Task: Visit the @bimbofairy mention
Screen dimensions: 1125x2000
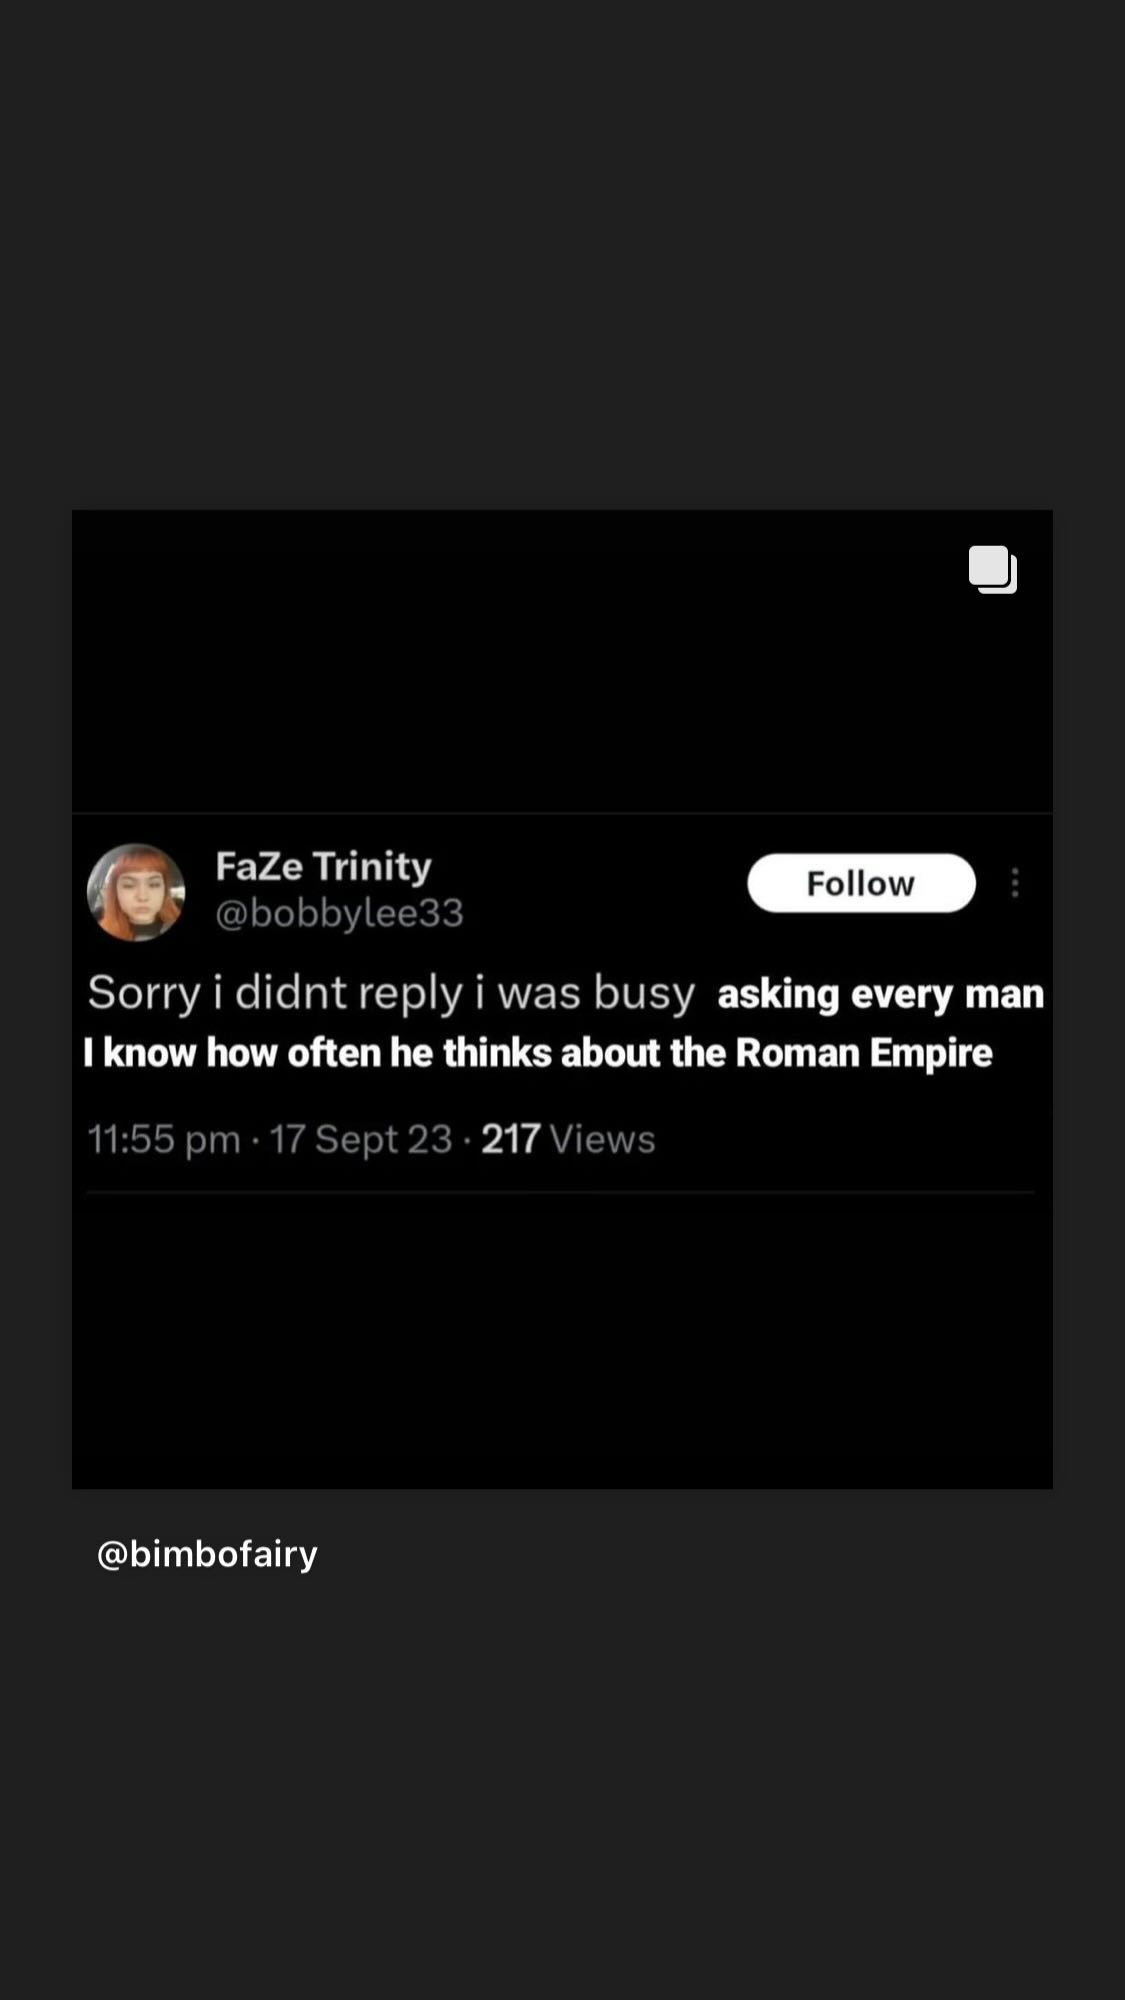Action: coord(207,1553)
